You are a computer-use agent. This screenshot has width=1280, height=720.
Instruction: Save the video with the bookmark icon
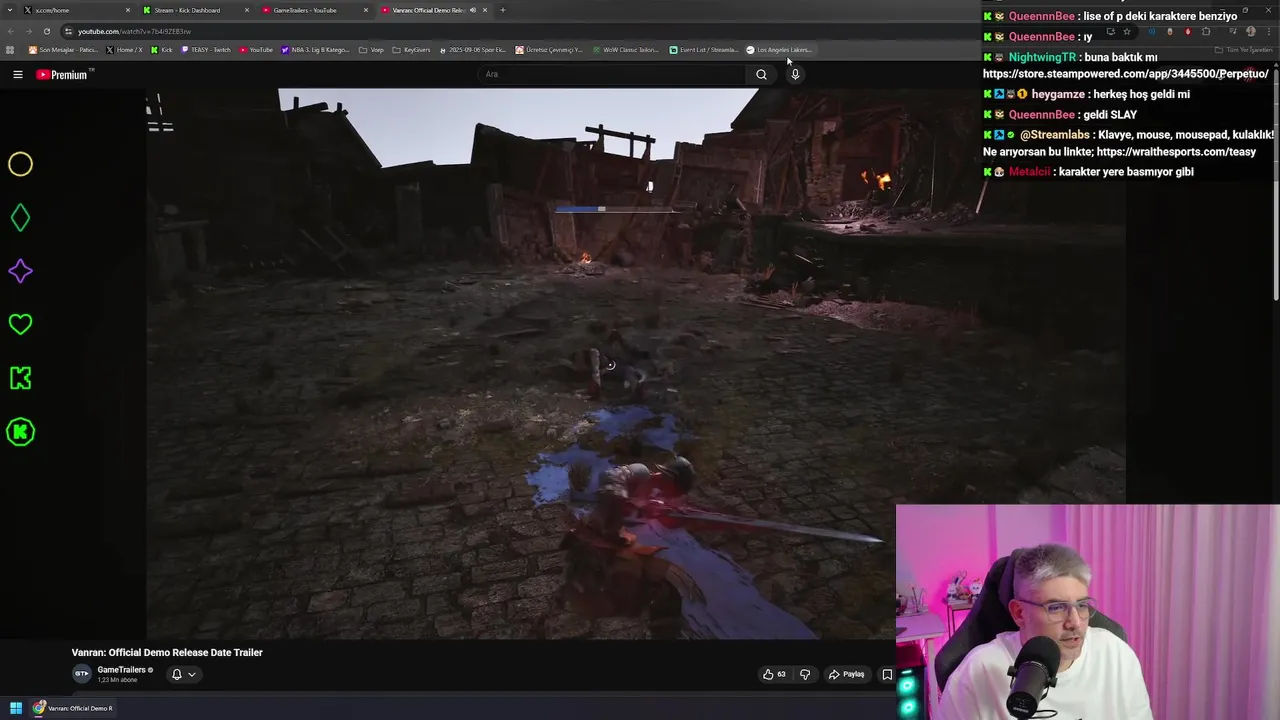point(886,674)
